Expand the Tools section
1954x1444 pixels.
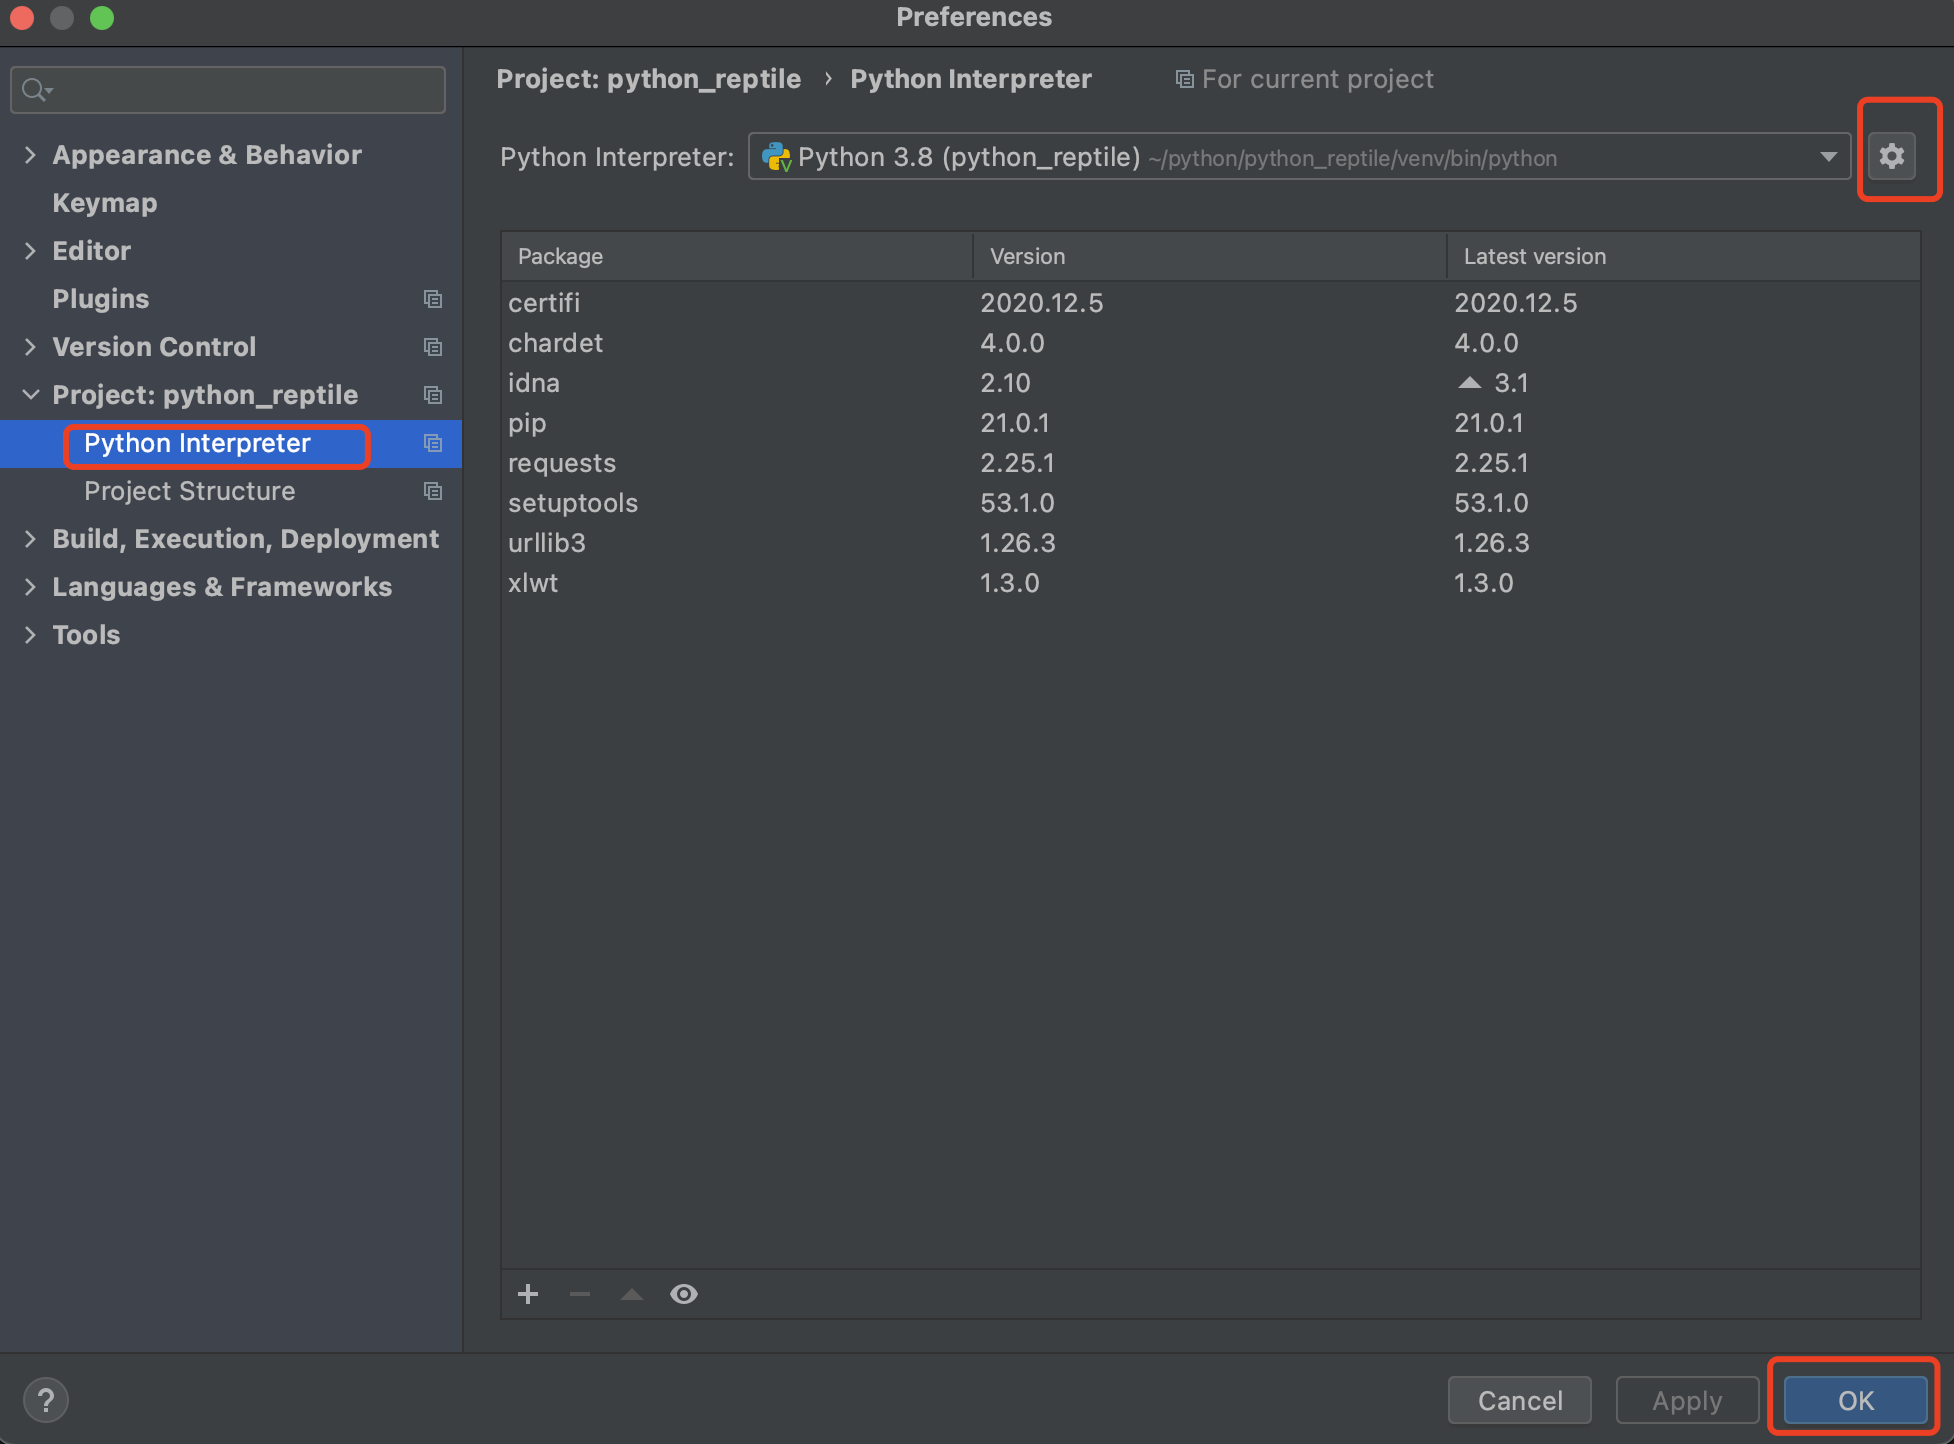coord(30,635)
